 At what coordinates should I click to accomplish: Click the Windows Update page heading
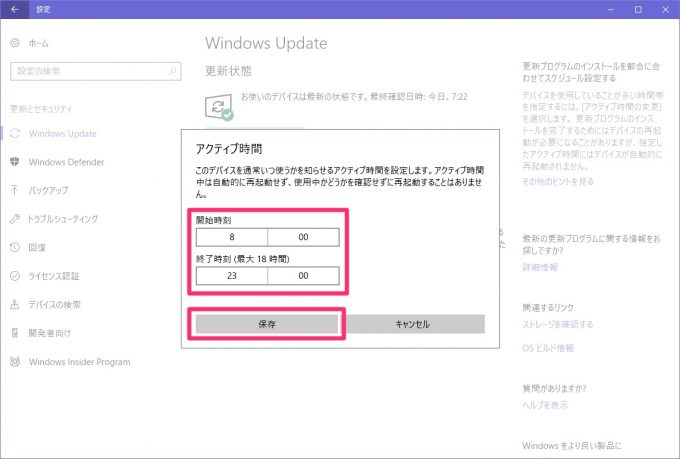tap(266, 43)
